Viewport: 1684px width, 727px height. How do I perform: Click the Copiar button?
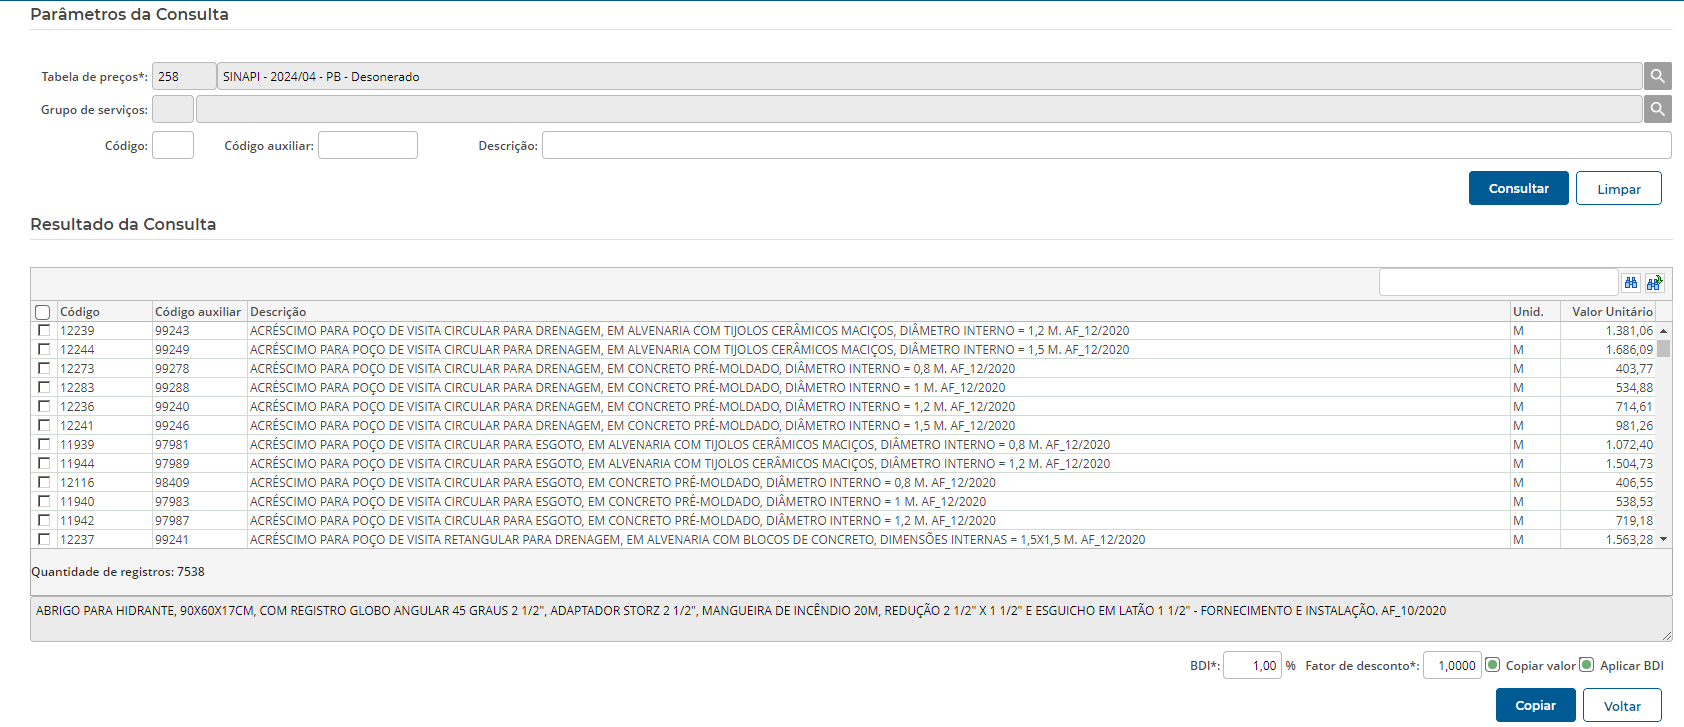click(1535, 705)
